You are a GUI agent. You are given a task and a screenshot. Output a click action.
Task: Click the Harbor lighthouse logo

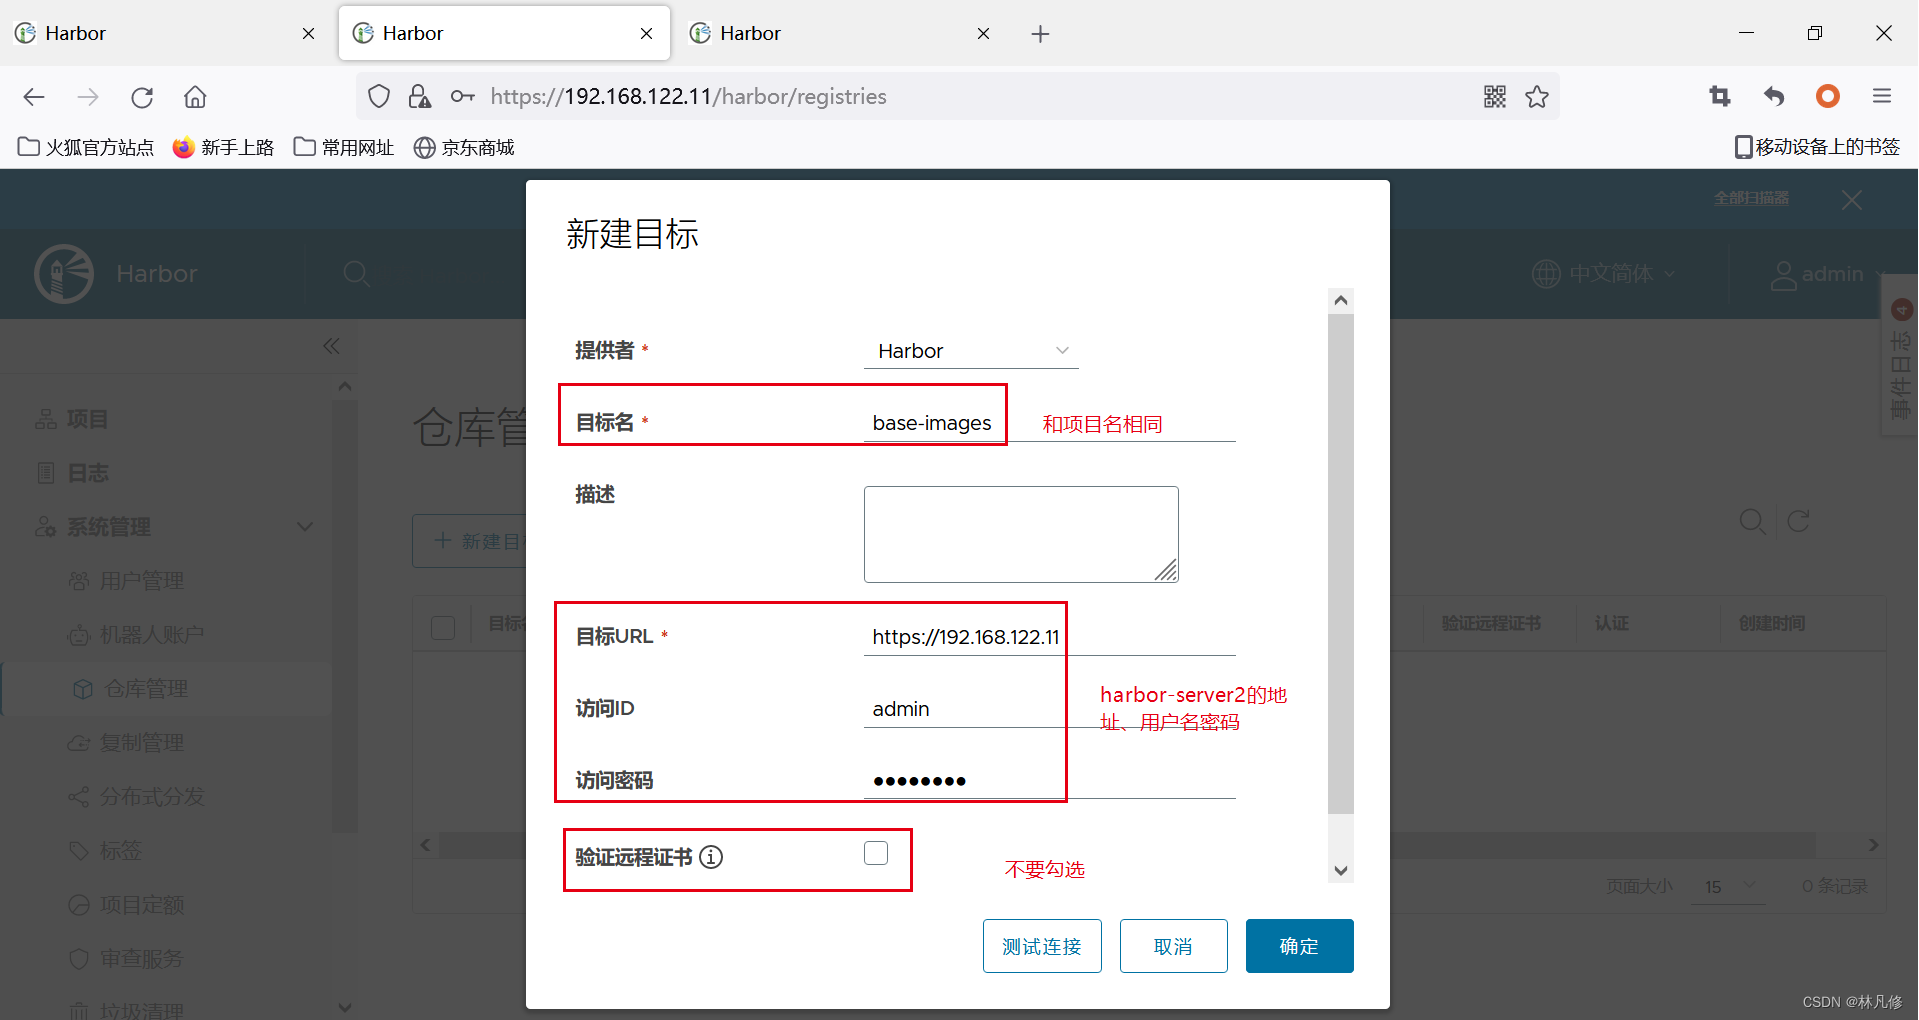(64, 273)
